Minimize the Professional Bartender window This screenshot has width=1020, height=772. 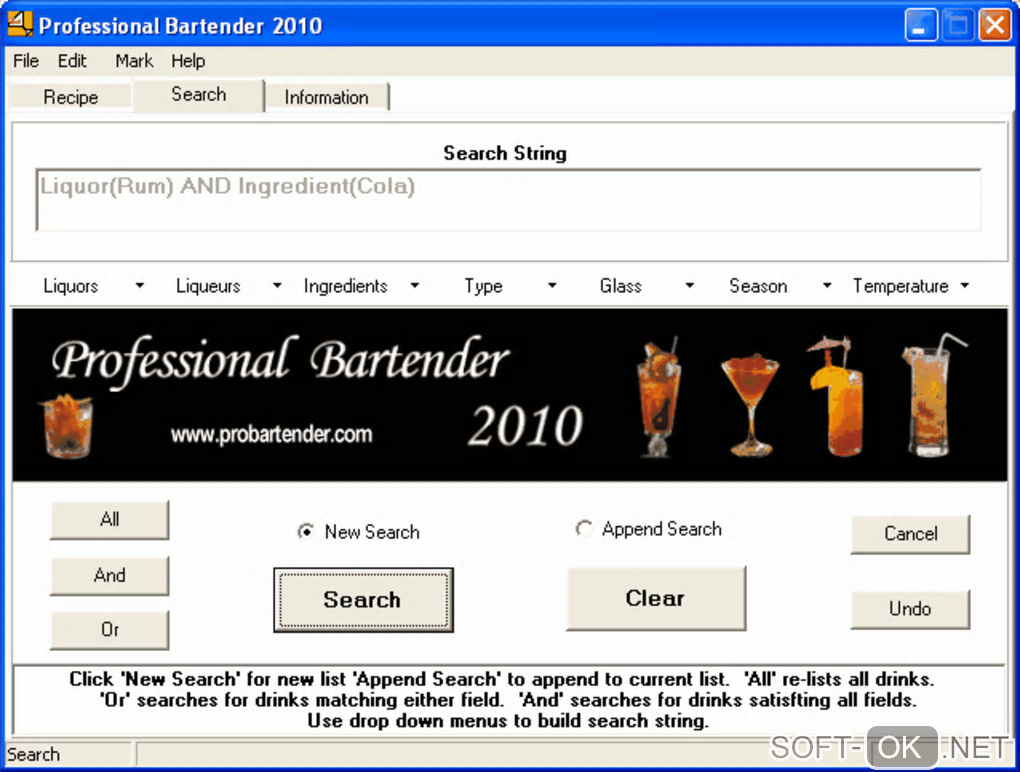(920, 25)
